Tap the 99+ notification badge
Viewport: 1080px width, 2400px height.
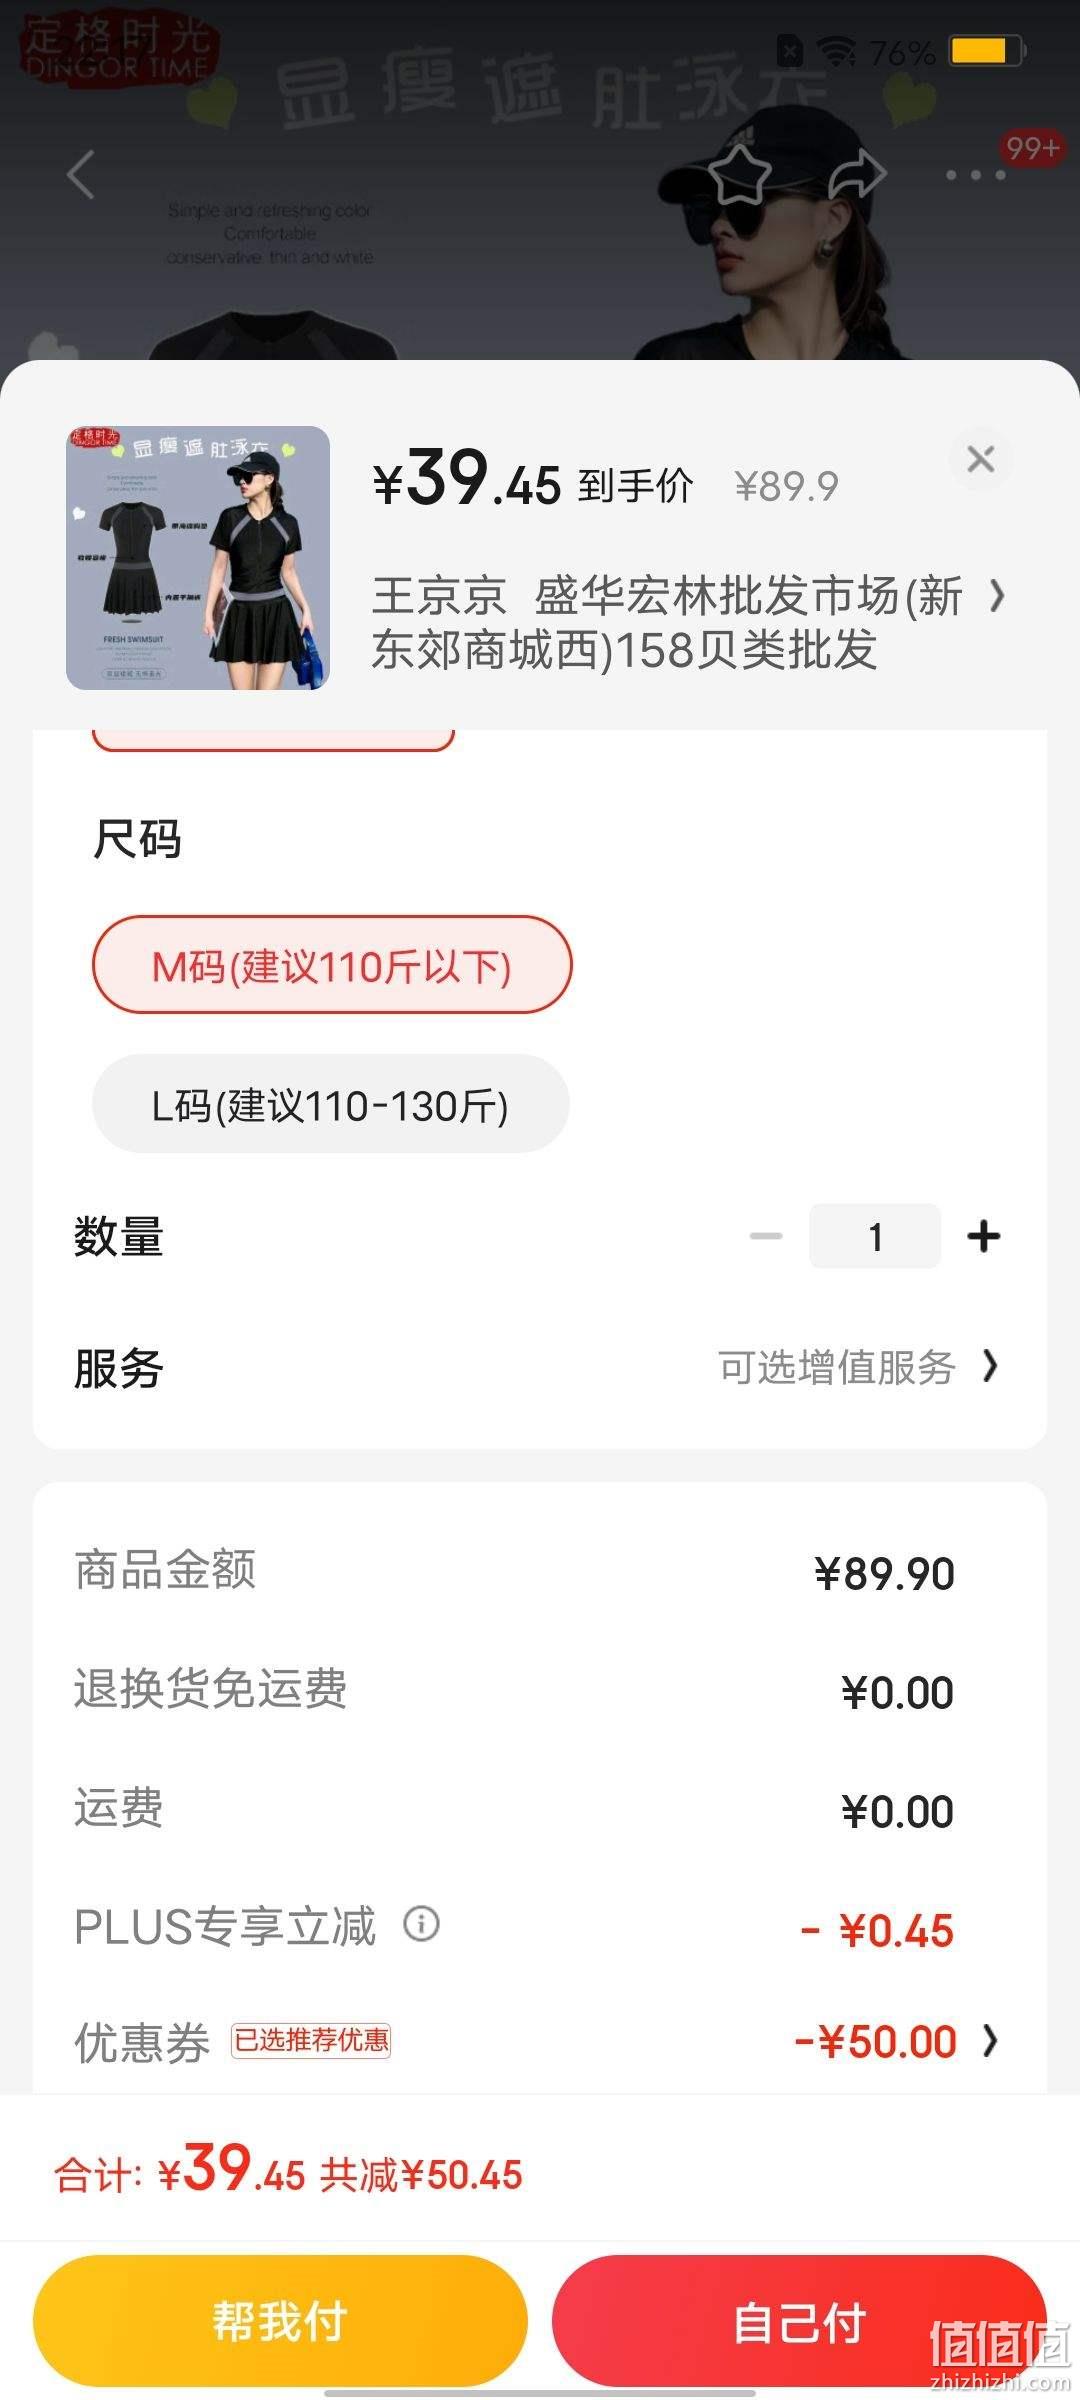pos(1032,149)
